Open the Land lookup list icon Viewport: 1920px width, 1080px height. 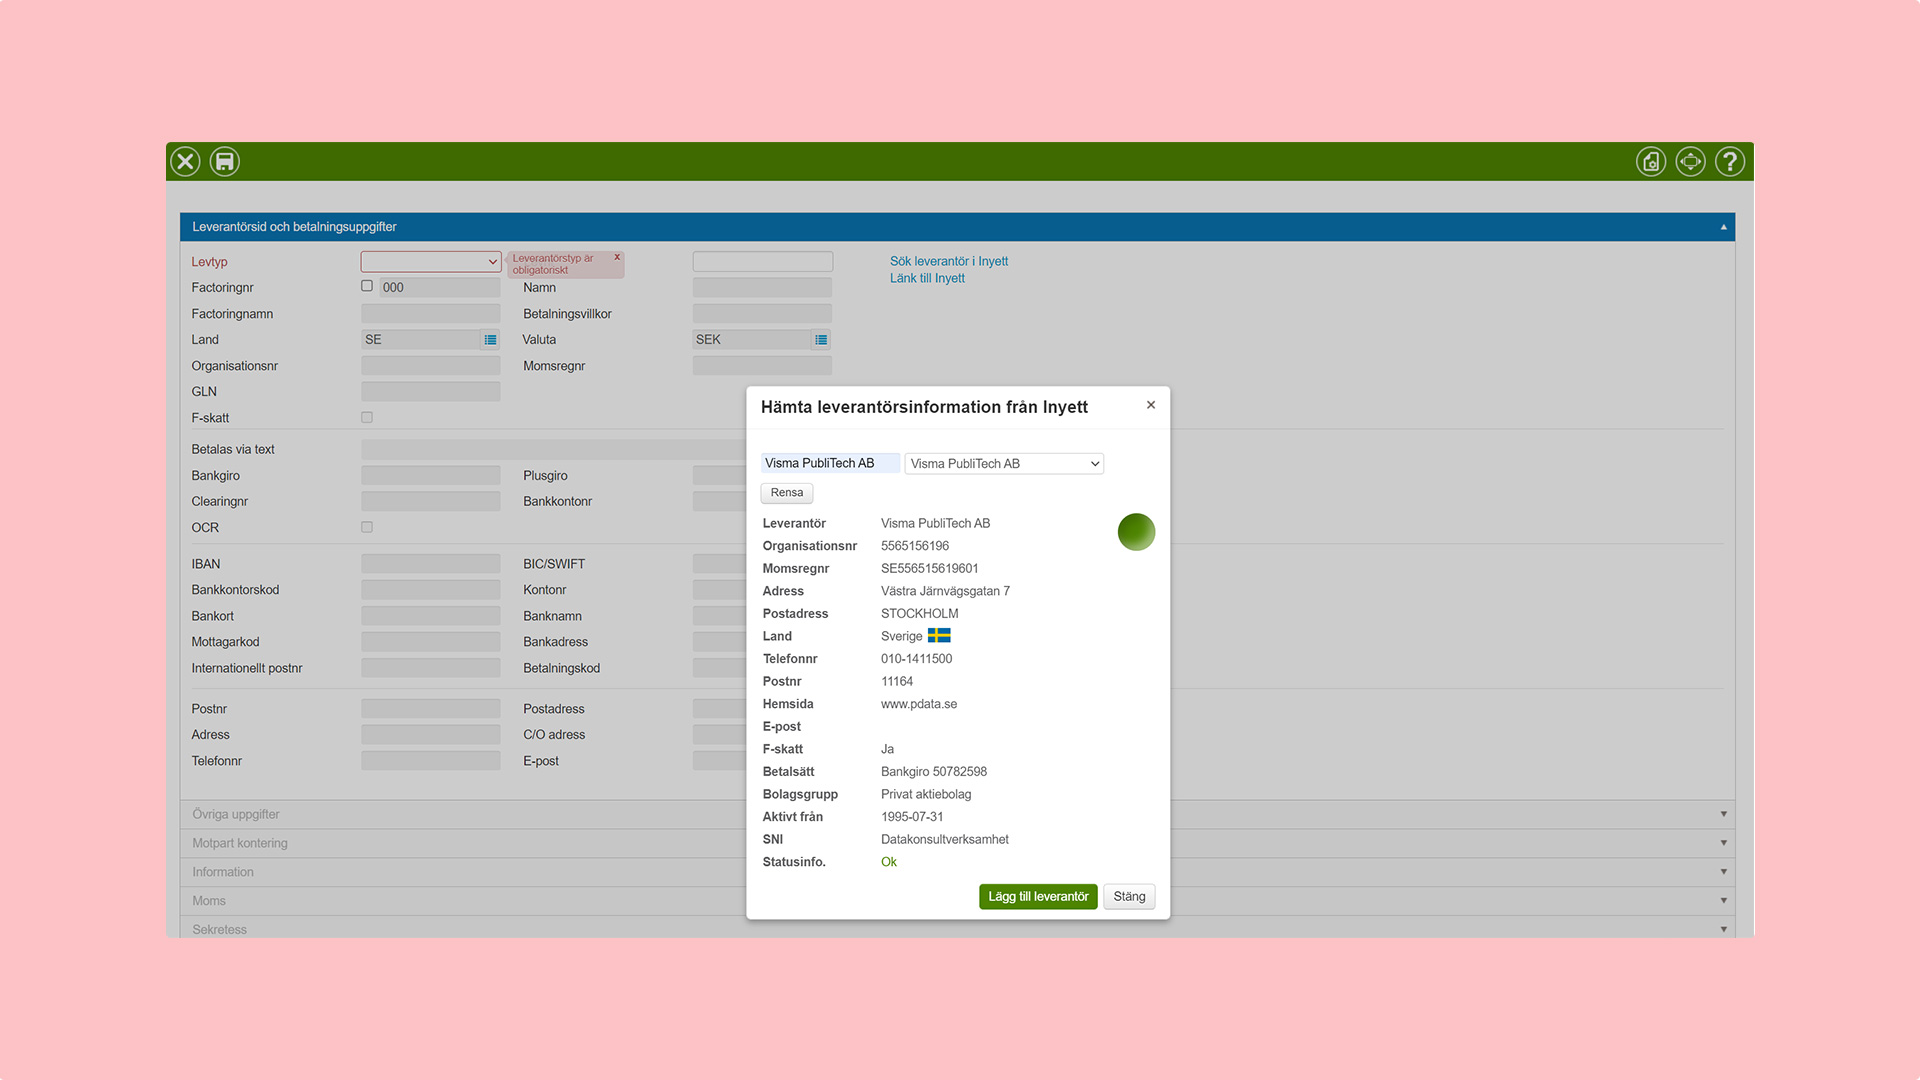tap(490, 340)
